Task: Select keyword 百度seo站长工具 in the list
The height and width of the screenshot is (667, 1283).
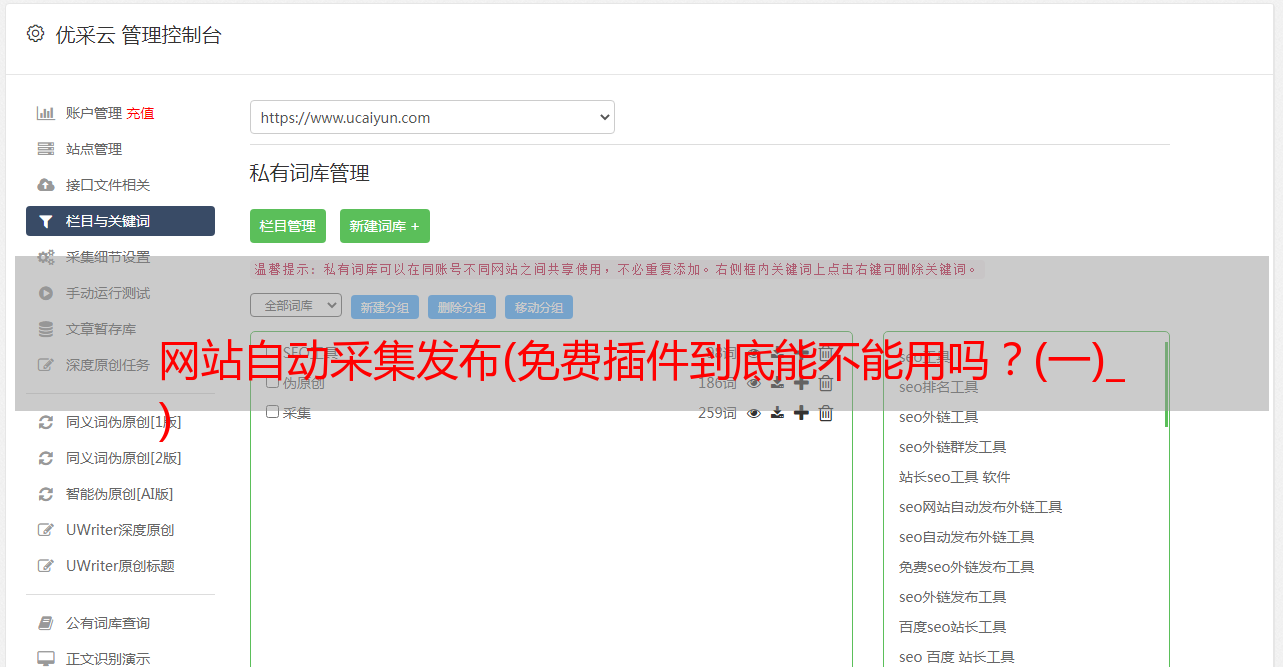Action: click(x=952, y=627)
